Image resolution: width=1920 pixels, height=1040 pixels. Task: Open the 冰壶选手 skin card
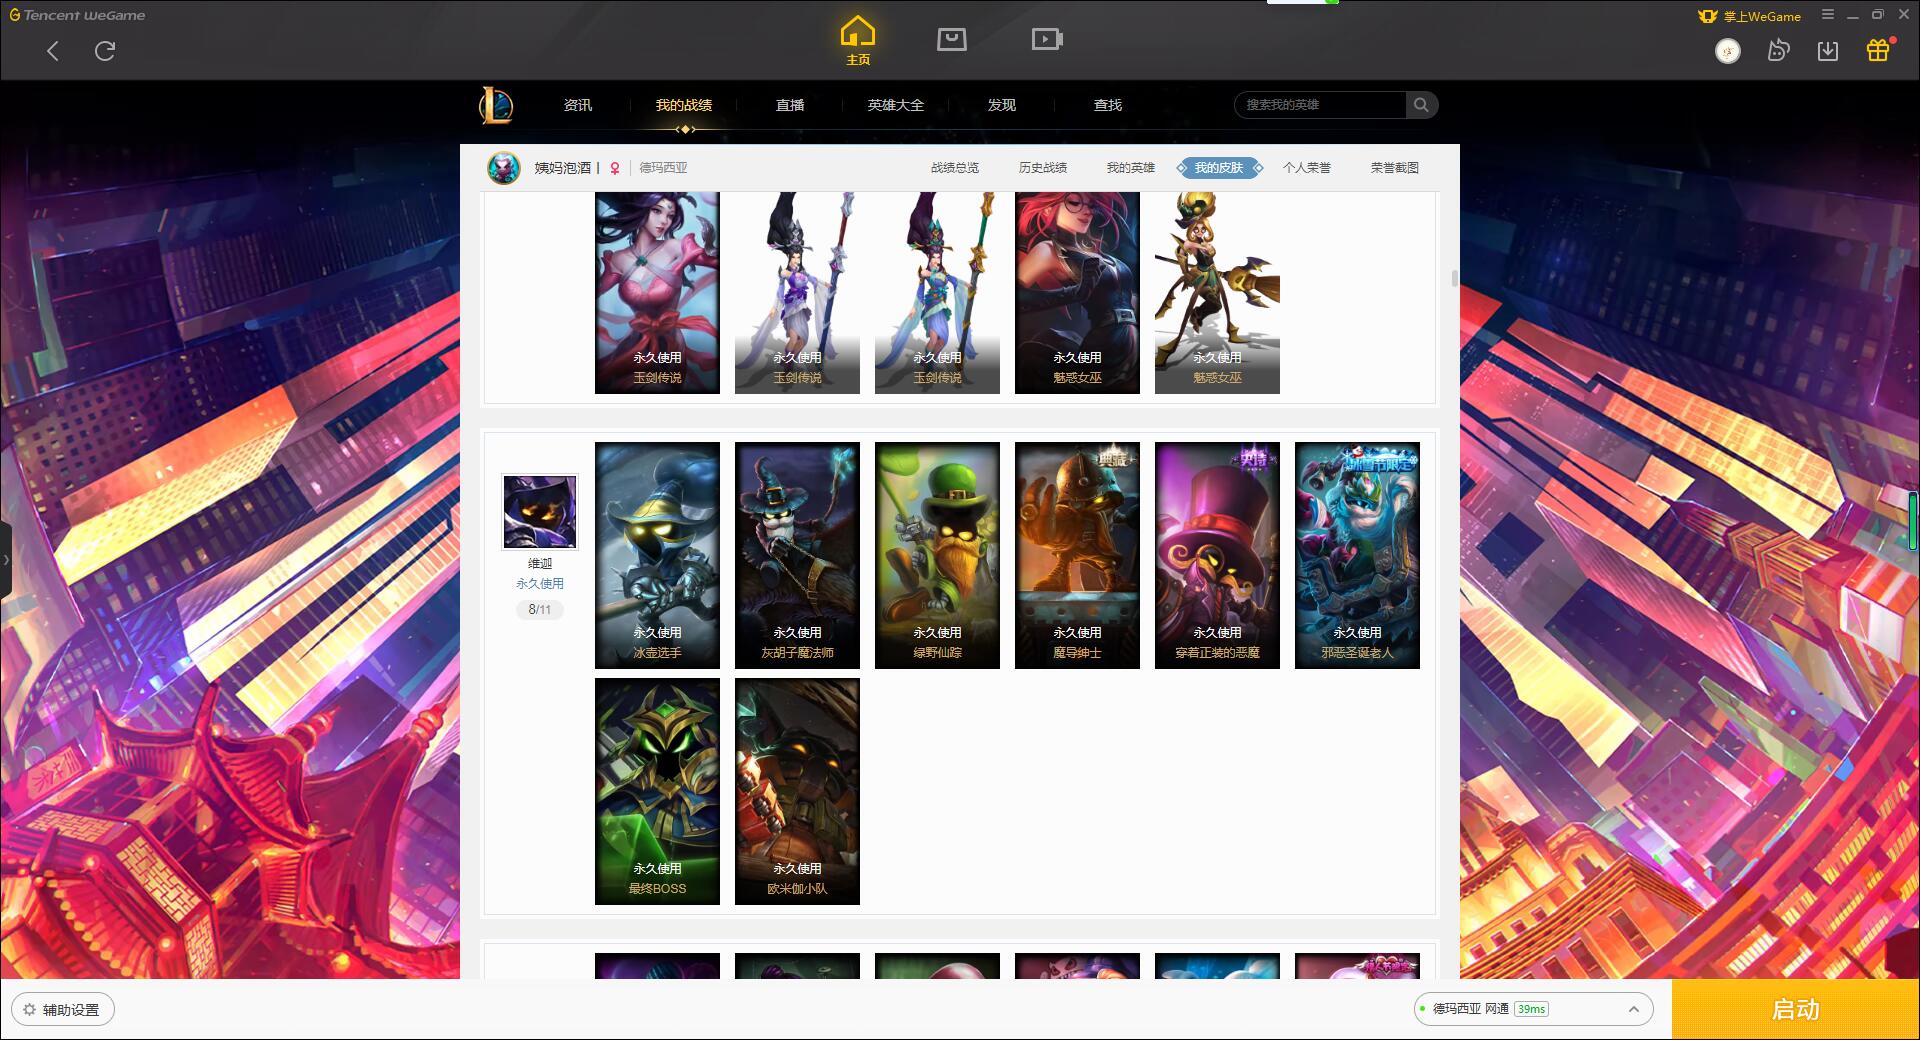pyautogui.click(x=657, y=555)
